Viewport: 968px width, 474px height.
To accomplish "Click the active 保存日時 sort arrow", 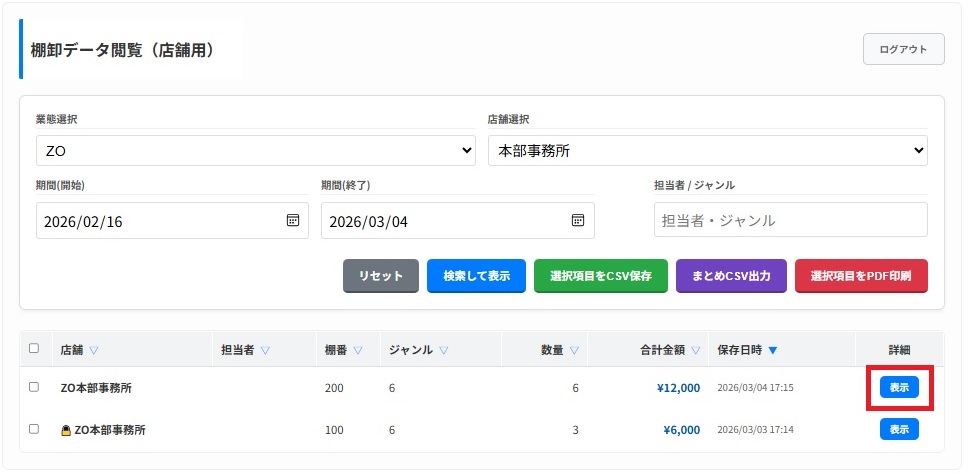I will [x=773, y=350].
